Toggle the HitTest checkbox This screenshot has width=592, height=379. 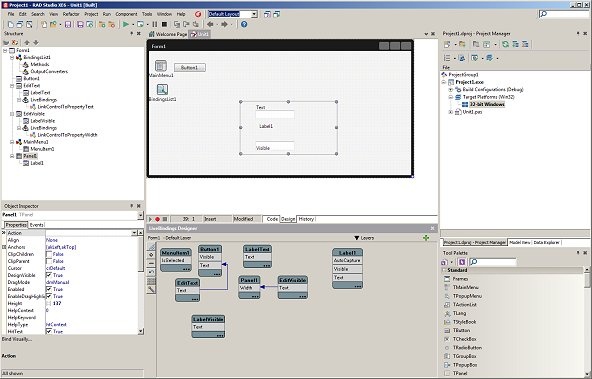tap(49, 331)
